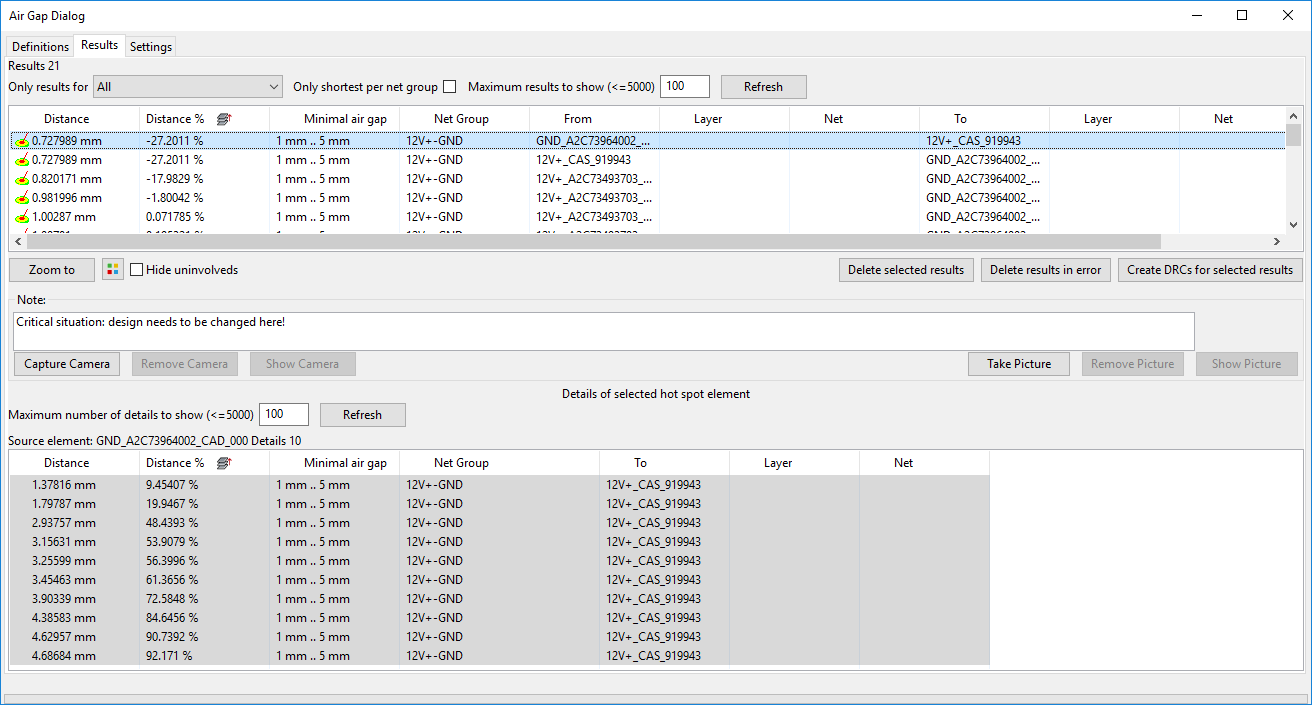
Task: Switch to the Definitions tab
Action: coord(41,47)
